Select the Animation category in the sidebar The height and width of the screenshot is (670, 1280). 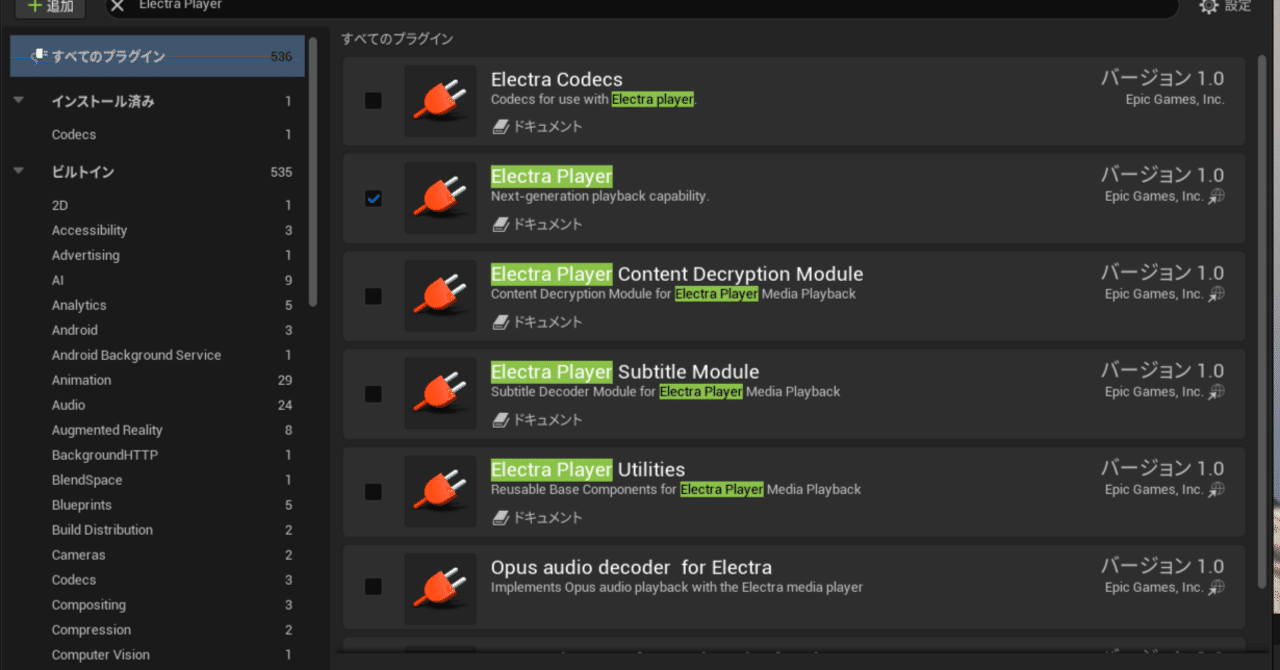tap(81, 380)
